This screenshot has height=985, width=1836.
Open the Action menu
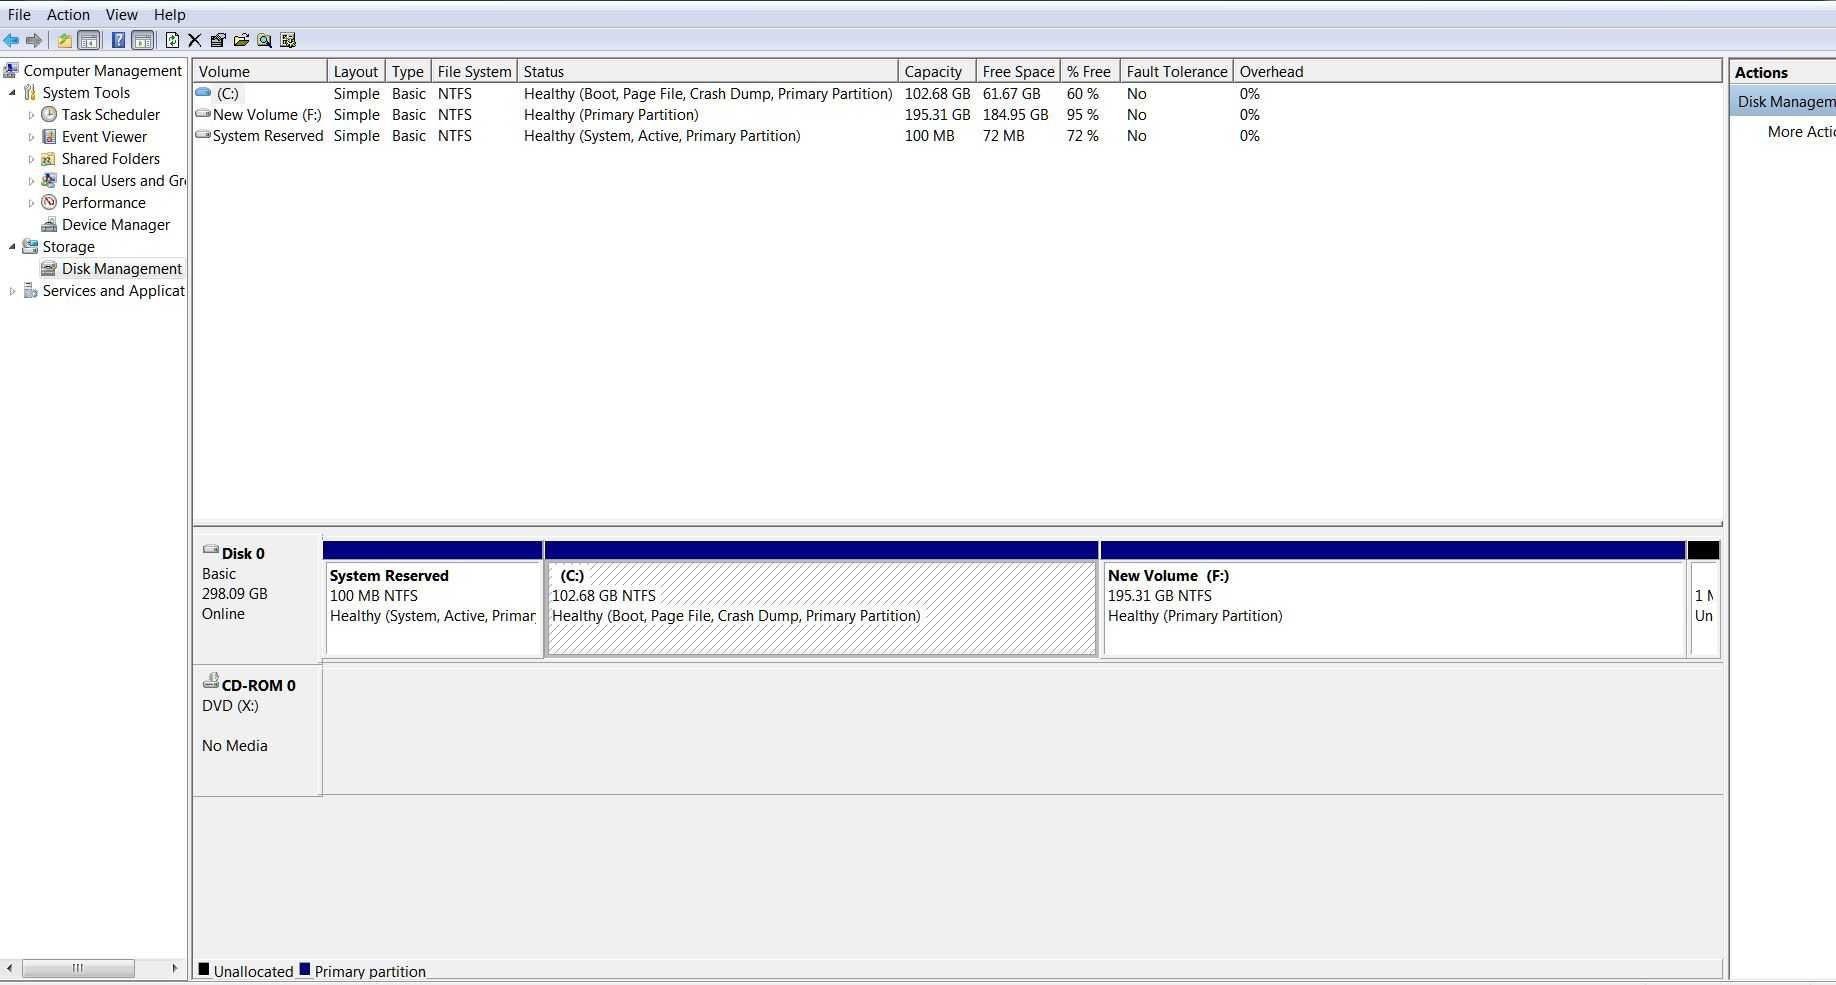point(68,15)
